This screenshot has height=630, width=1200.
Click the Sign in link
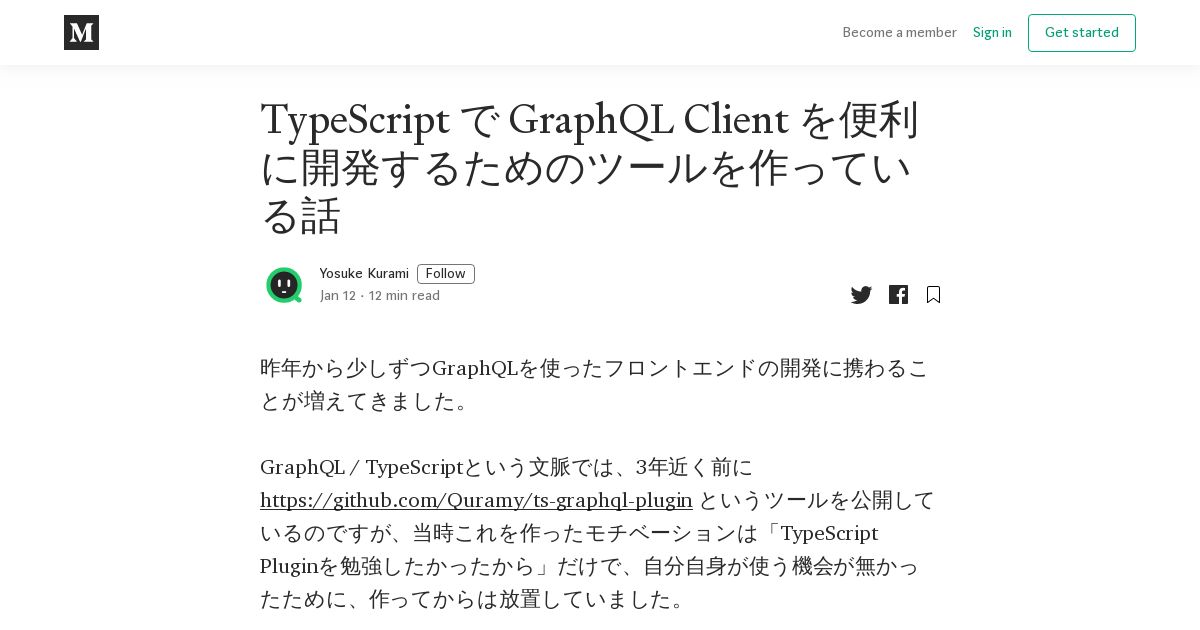992,32
